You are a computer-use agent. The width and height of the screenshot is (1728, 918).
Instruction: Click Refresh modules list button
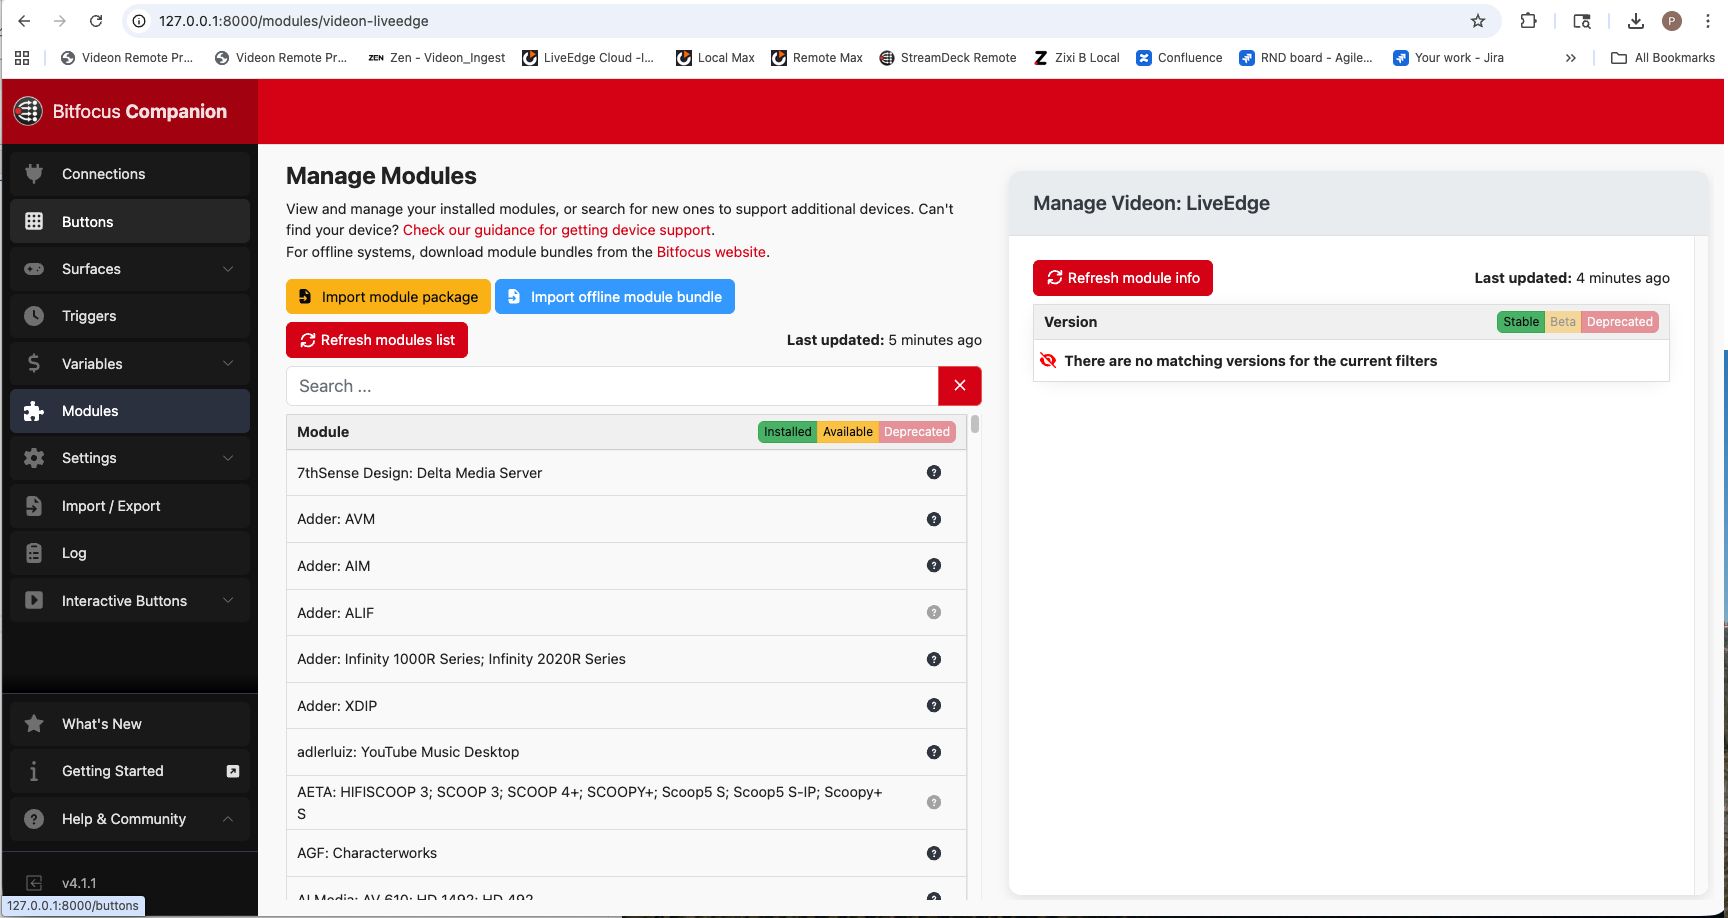click(377, 340)
